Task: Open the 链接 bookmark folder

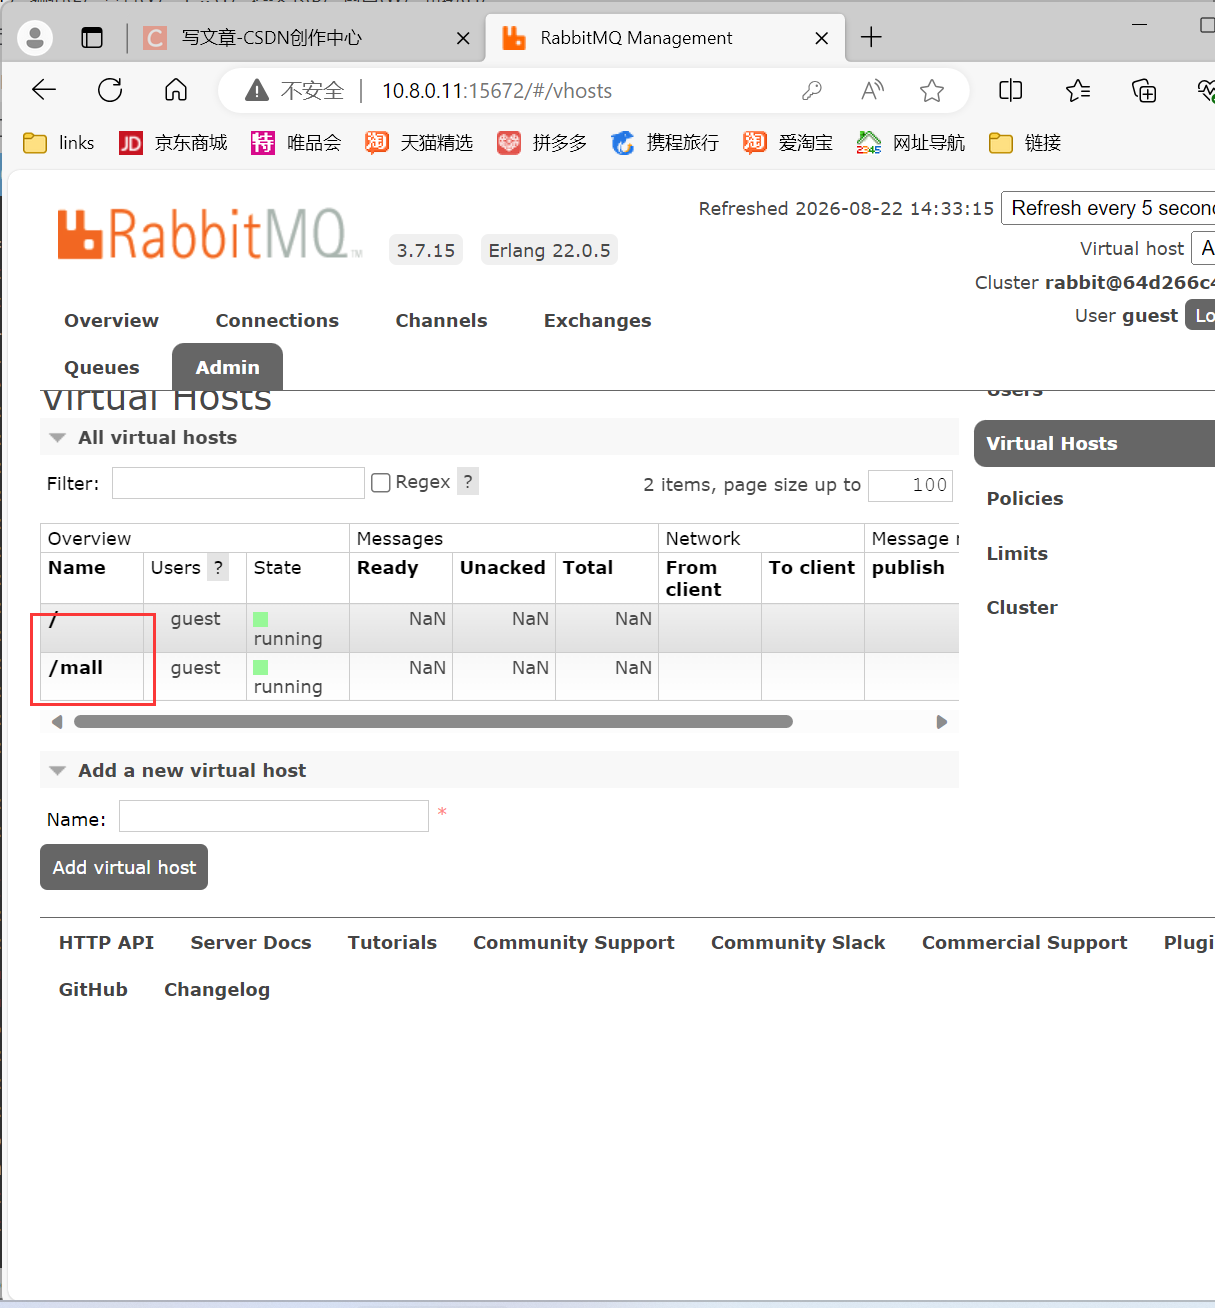Action: pos(1025,143)
